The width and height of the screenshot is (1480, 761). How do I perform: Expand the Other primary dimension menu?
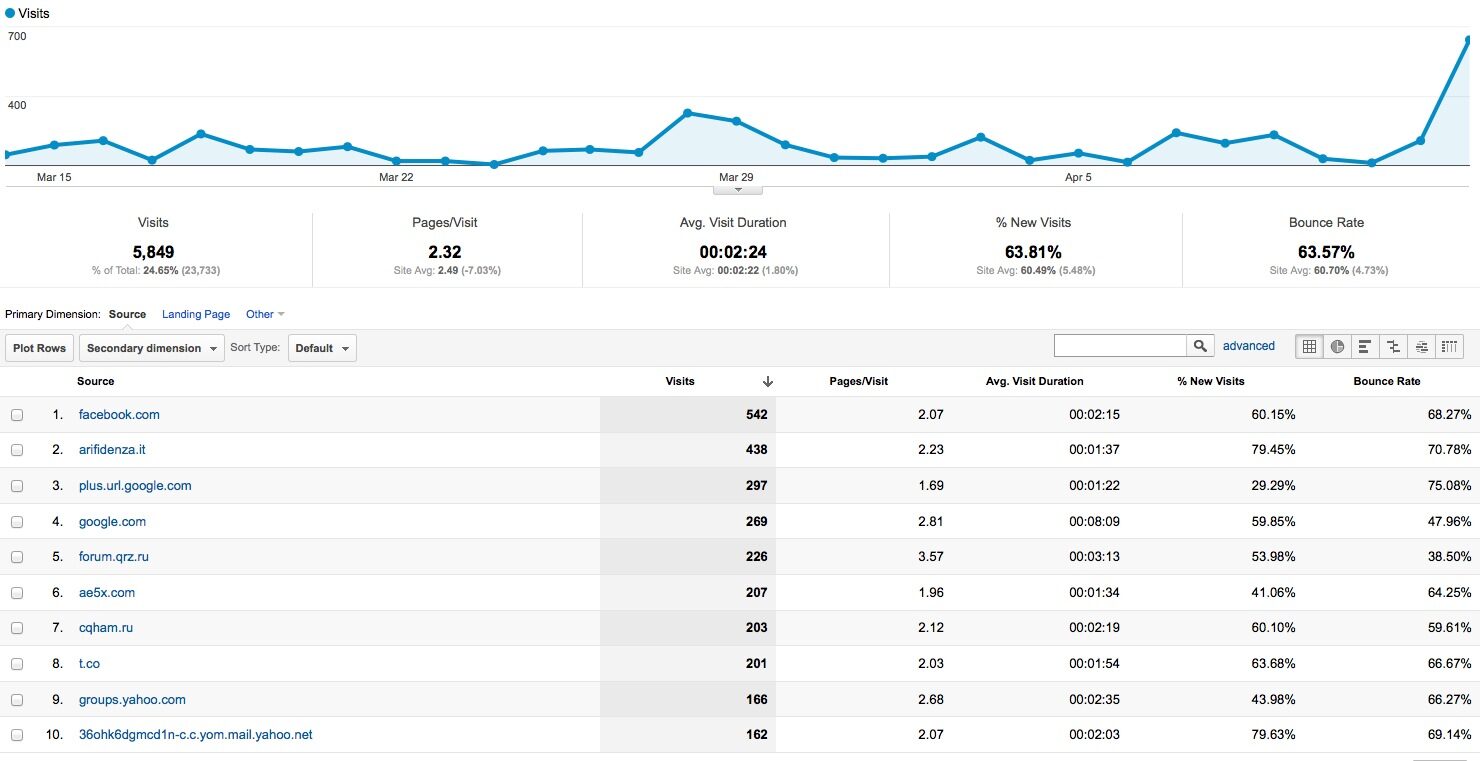point(265,314)
